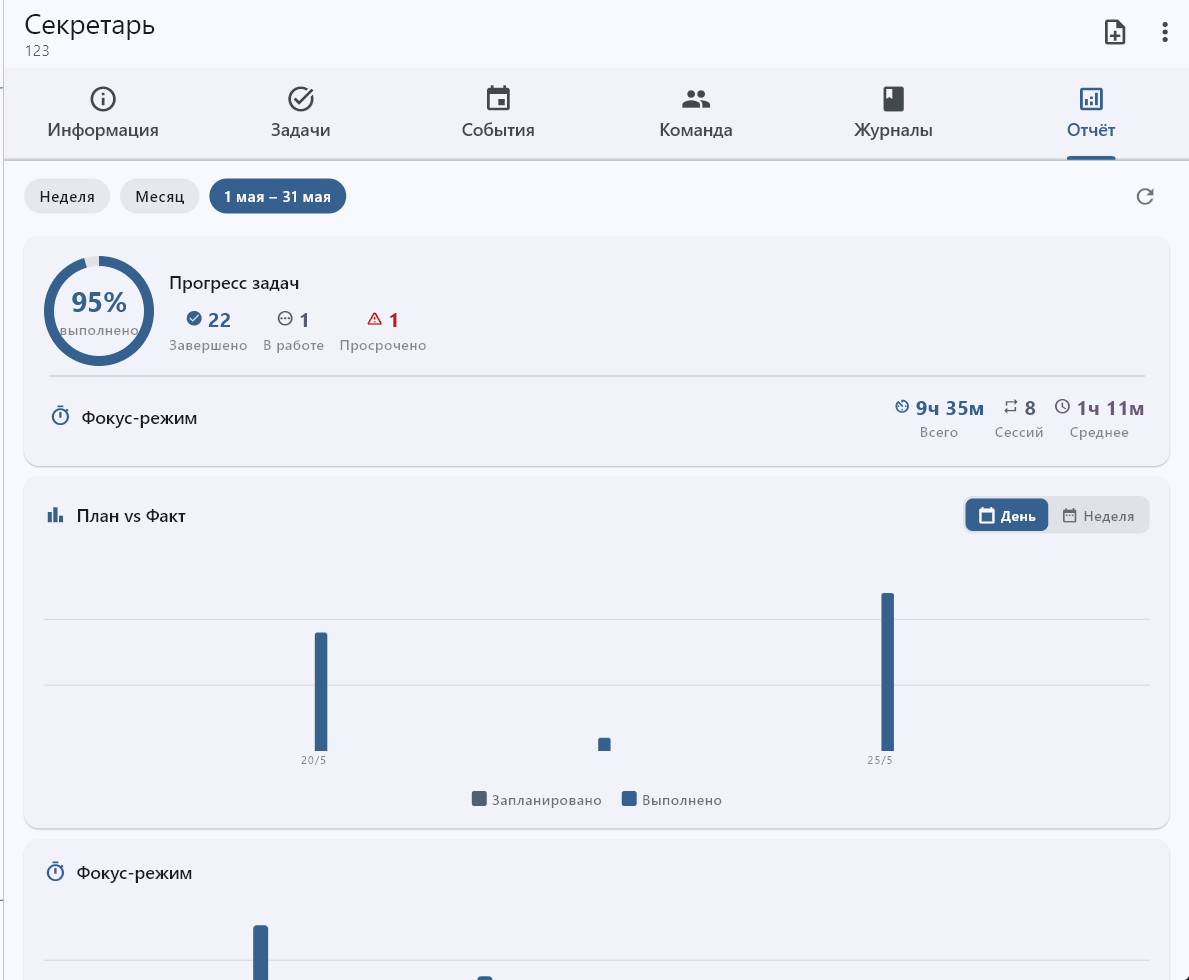Click the total time icon near 9ч 35м
The height and width of the screenshot is (980, 1189).
tap(902, 407)
